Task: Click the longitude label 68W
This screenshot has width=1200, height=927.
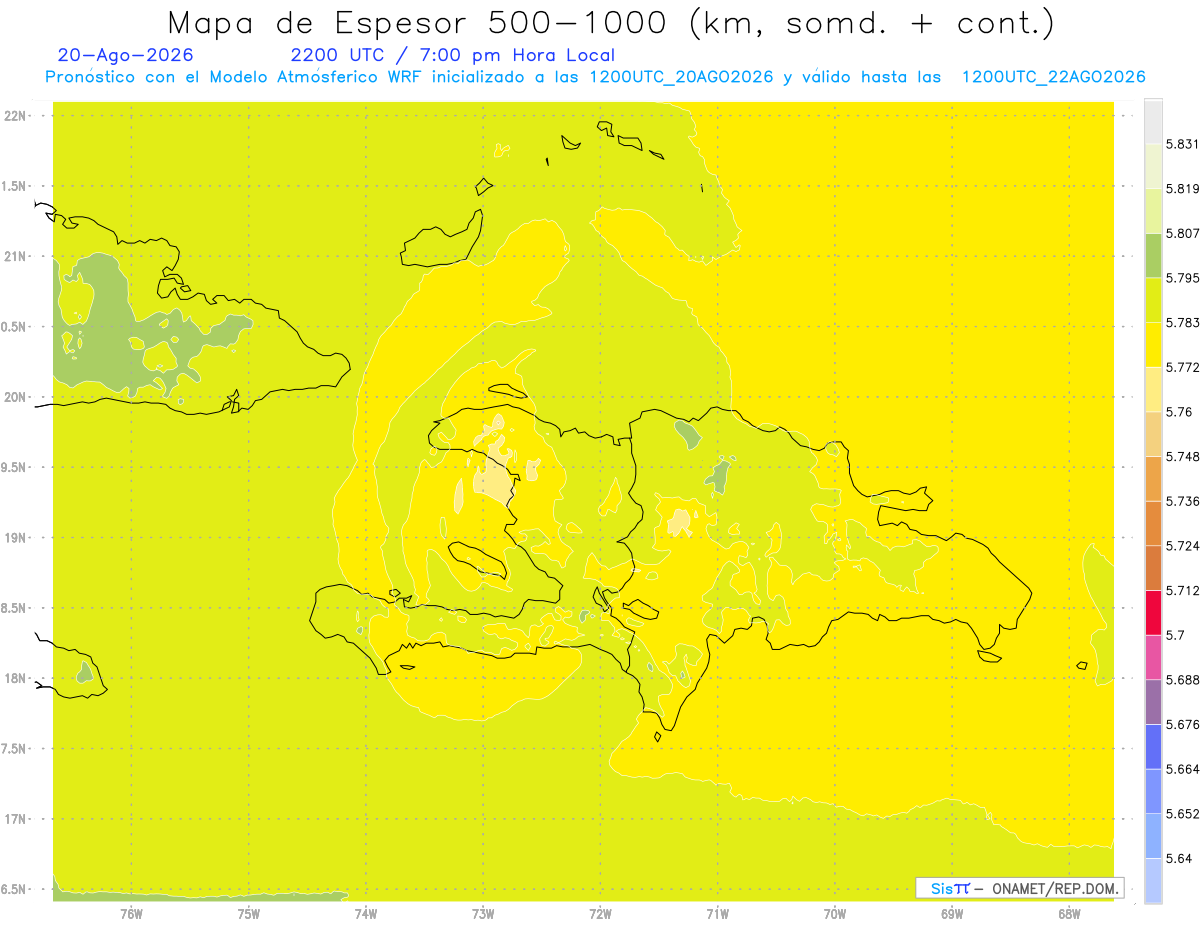Action: (x=1069, y=913)
